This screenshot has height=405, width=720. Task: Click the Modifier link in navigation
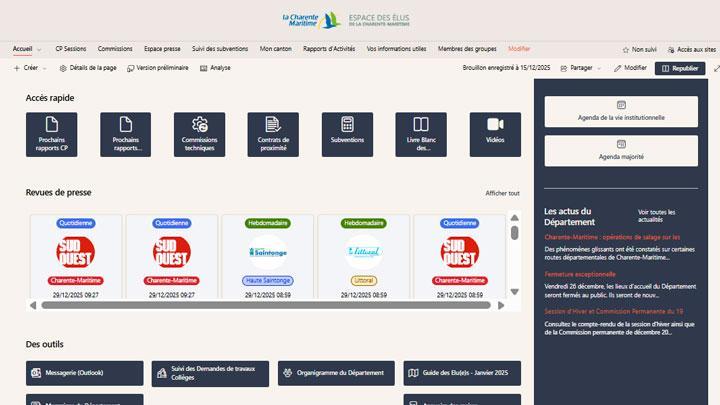tap(519, 49)
